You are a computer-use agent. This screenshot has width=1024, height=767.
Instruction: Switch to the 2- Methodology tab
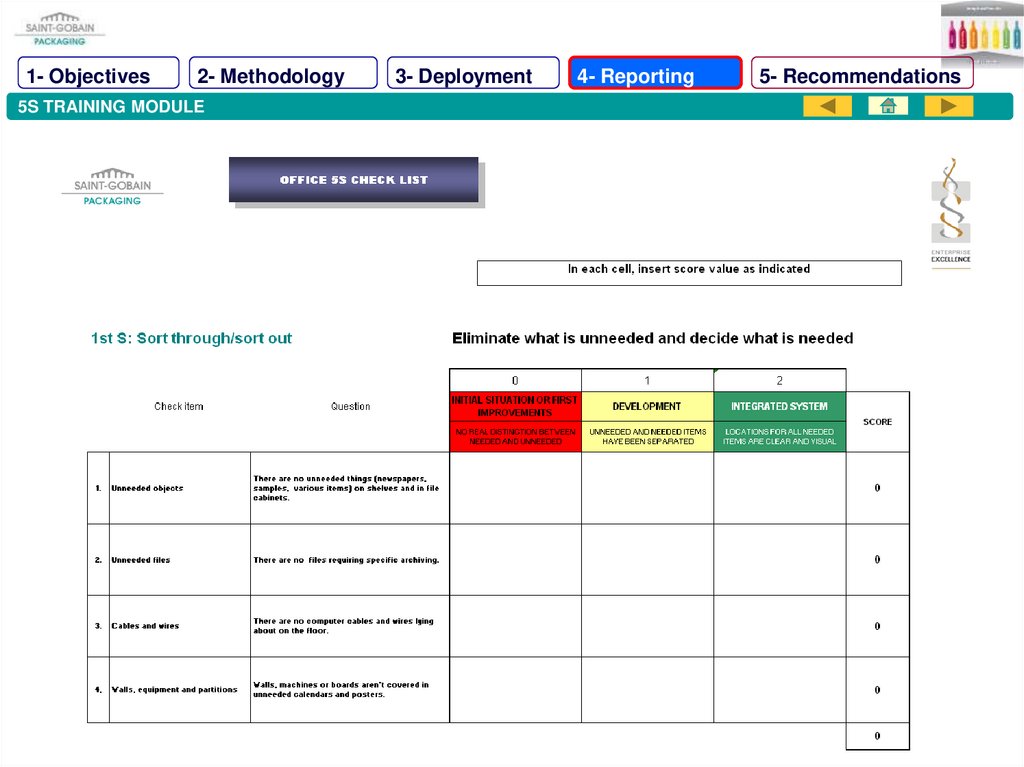click(x=282, y=75)
